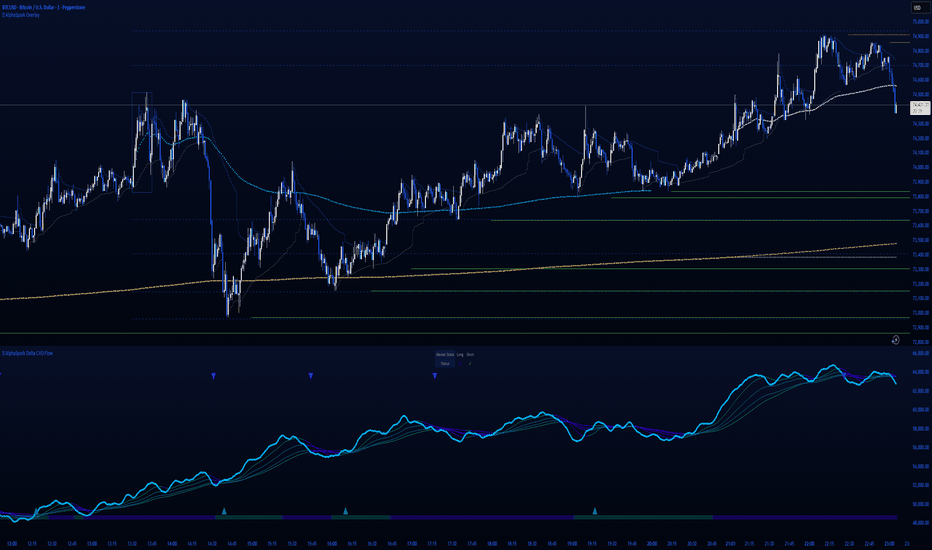Click the Long column header in the table
Image resolution: width=932 pixels, height=550 pixels.
pyautogui.click(x=459, y=355)
